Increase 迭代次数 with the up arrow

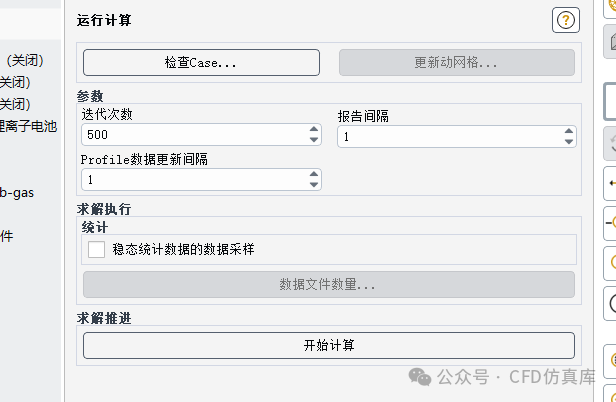point(314,129)
